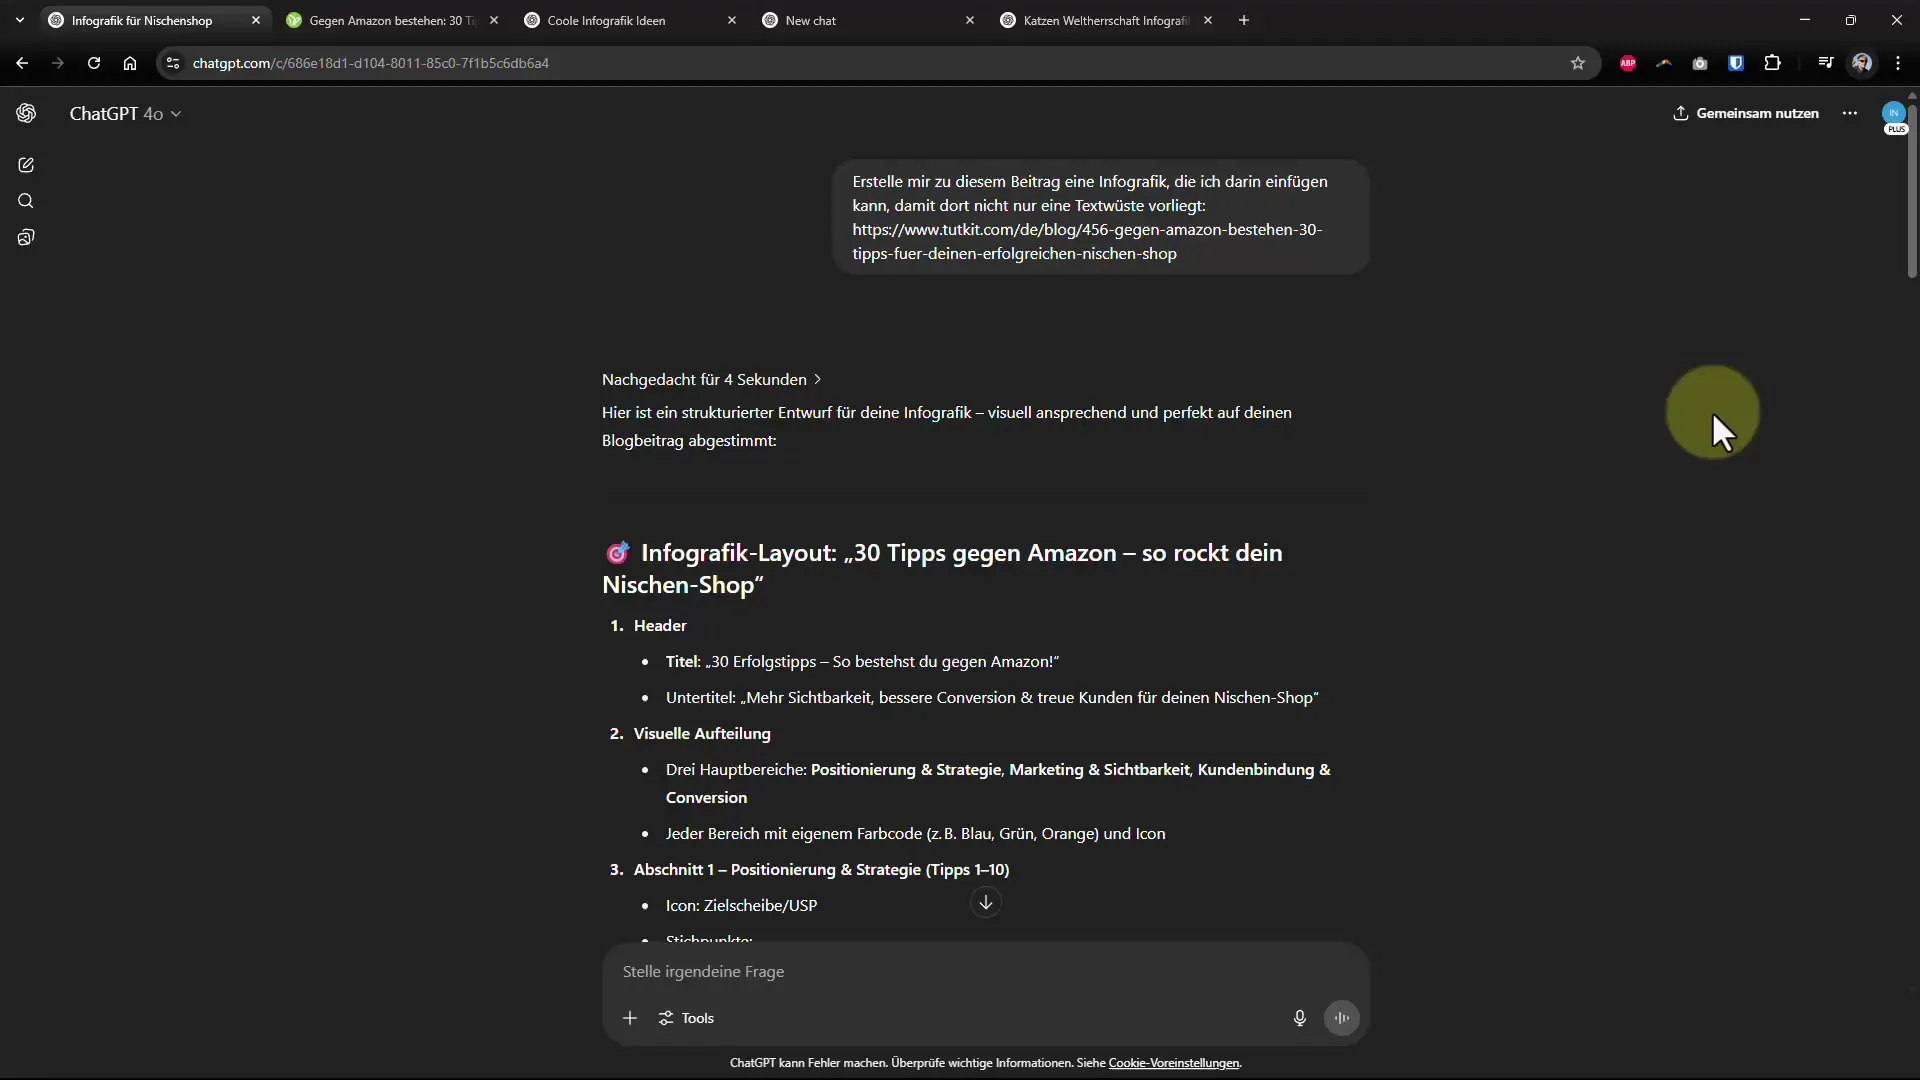Bookmark this page with the star icon
Screen dimensions: 1920x1080
click(1578, 63)
